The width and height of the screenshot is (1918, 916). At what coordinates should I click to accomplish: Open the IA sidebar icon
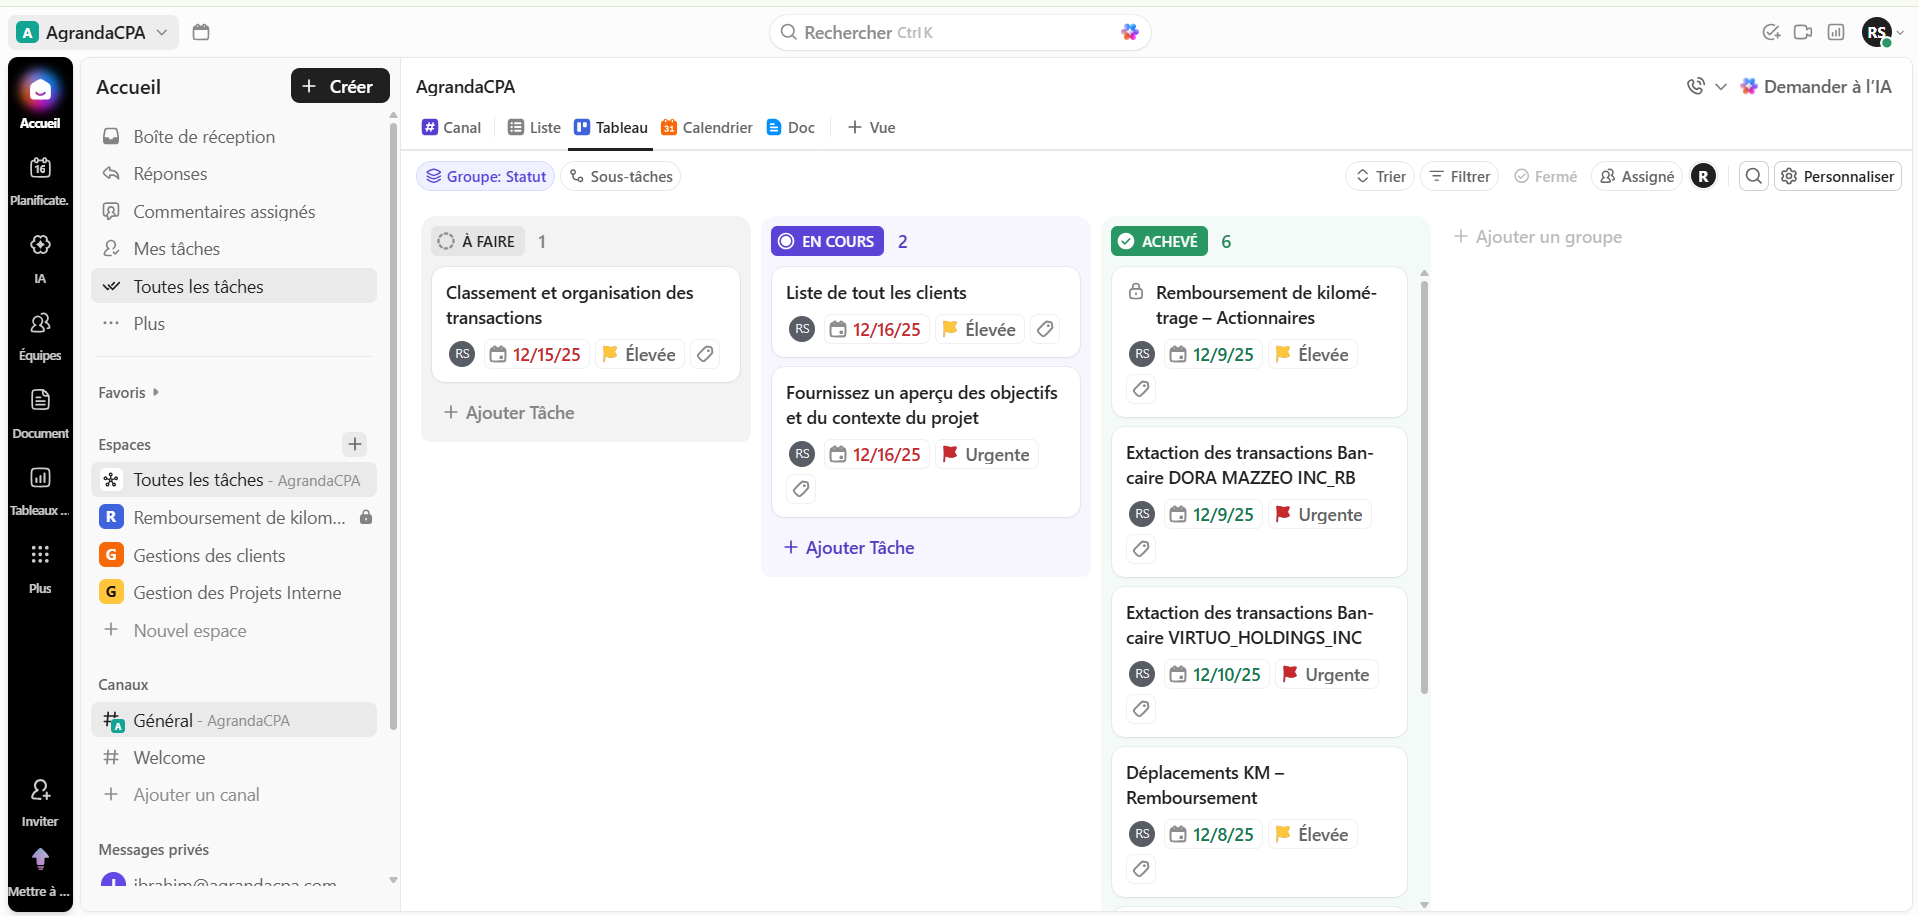click(40, 255)
